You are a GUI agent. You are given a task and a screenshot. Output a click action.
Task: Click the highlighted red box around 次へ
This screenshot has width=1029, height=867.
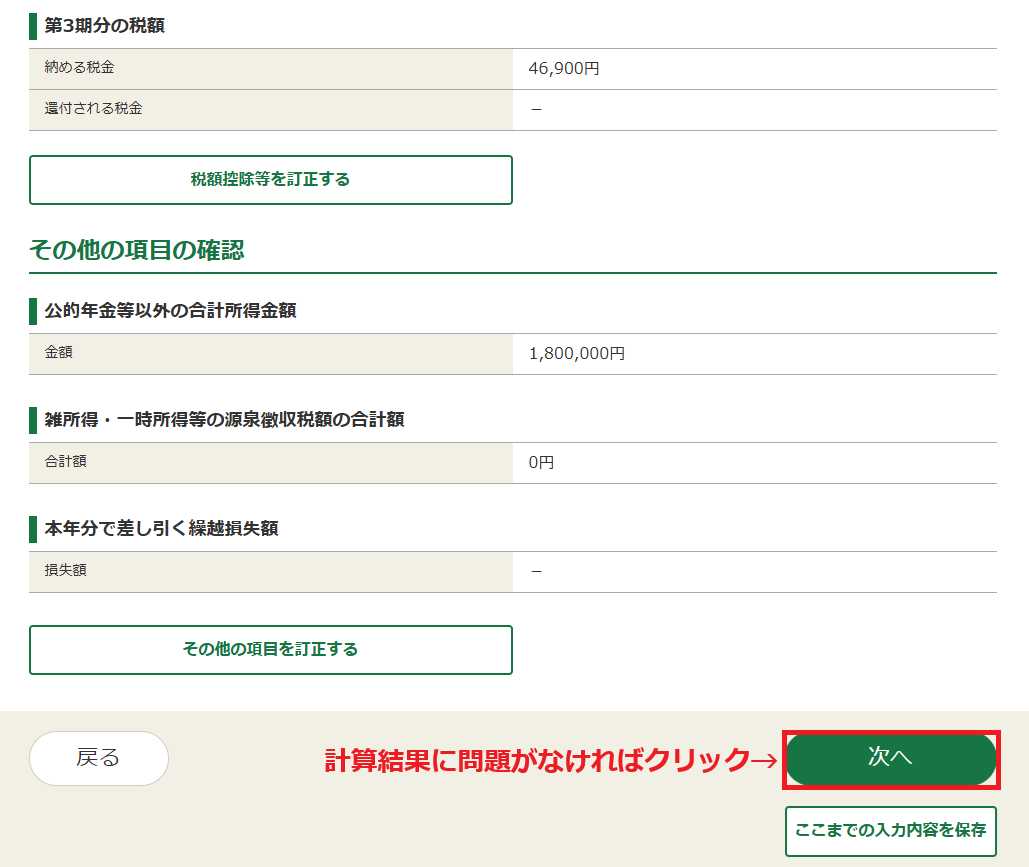coord(890,733)
